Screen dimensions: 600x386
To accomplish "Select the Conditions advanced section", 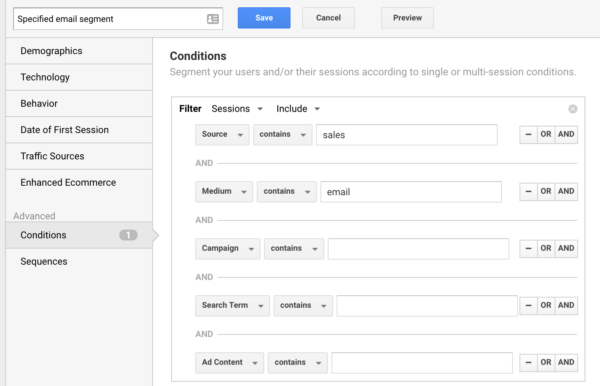I will click(x=79, y=235).
